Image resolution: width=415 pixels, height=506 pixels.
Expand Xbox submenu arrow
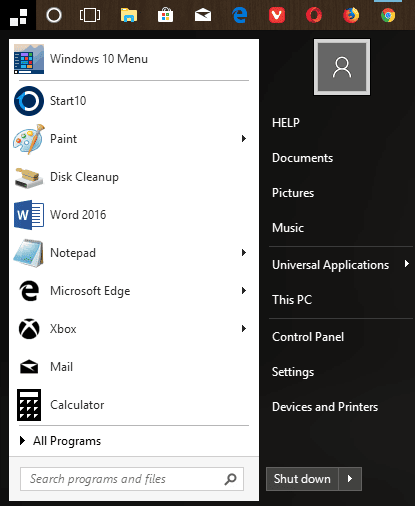244,329
